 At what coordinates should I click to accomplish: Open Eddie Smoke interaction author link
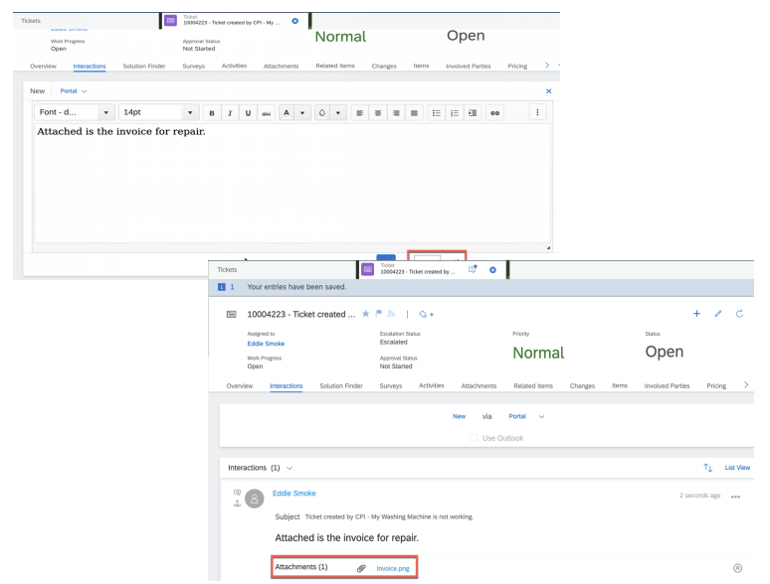[x=294, y=493]
